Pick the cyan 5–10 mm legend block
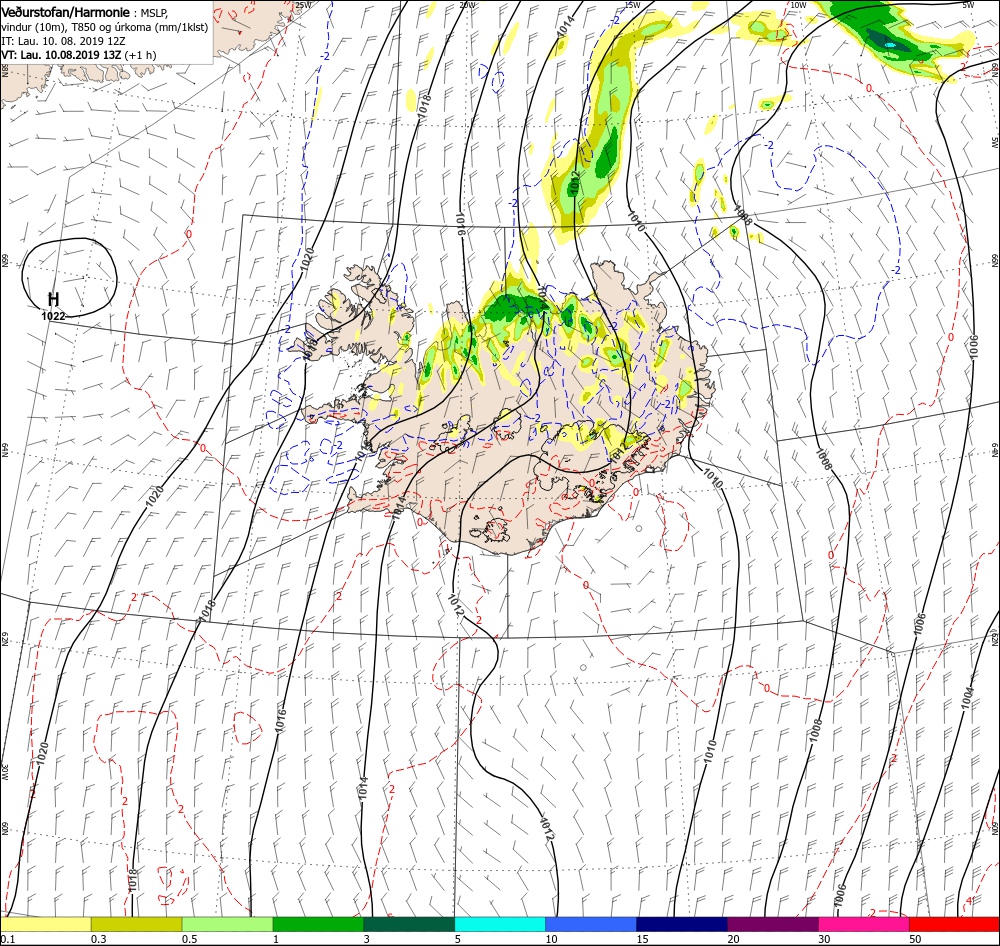 tap(500, 924)
